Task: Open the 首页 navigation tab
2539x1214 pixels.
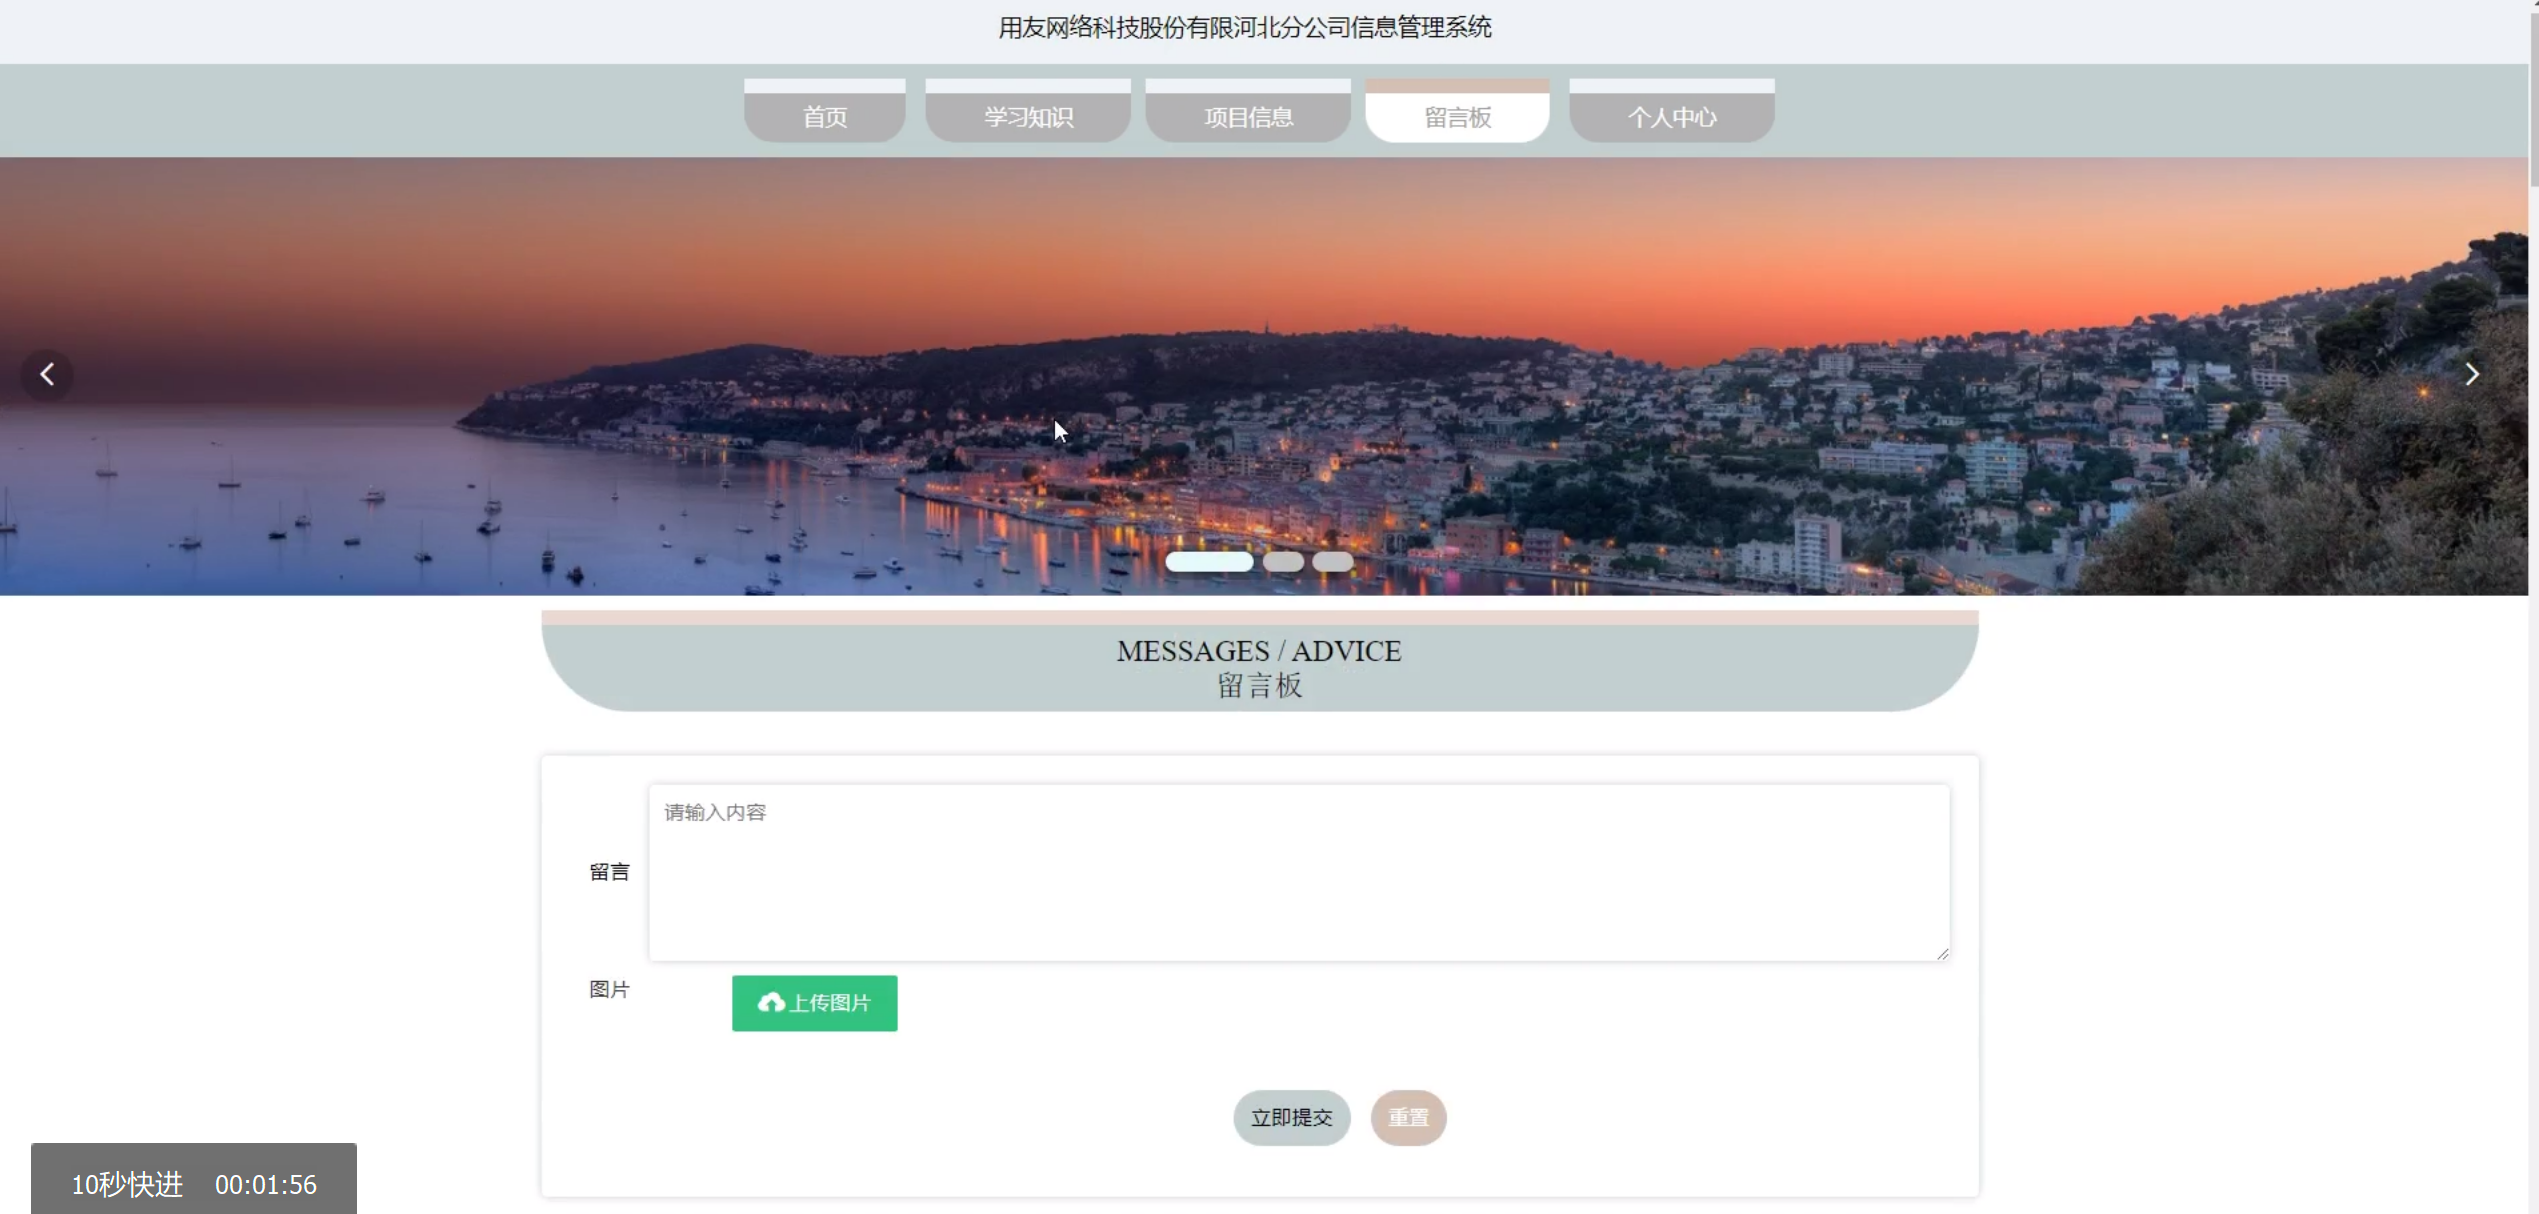Action: point(824,116)
